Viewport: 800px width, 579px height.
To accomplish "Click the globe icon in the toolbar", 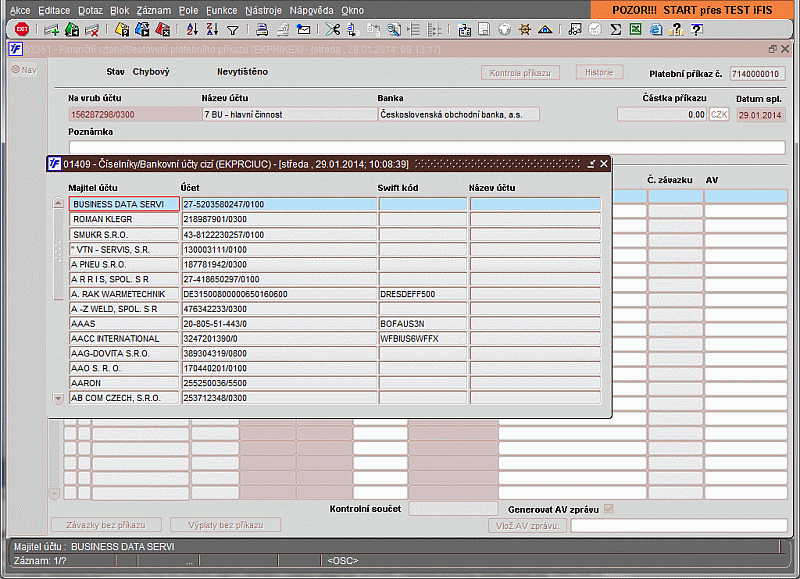I will [505, 30].
